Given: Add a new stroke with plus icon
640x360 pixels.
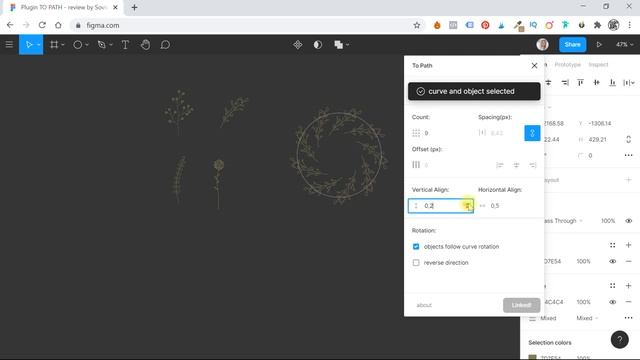Looking at the screenshot, I should (x=629, y=286).
